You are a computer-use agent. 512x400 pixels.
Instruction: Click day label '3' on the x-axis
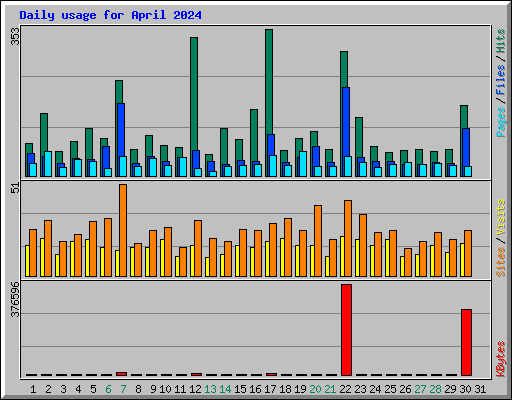click(63, 389)
